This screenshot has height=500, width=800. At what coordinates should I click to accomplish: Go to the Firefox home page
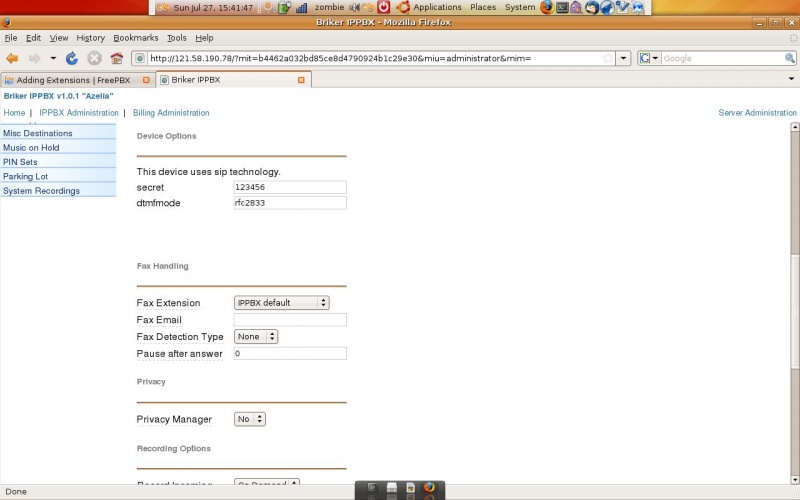[117, 58]
